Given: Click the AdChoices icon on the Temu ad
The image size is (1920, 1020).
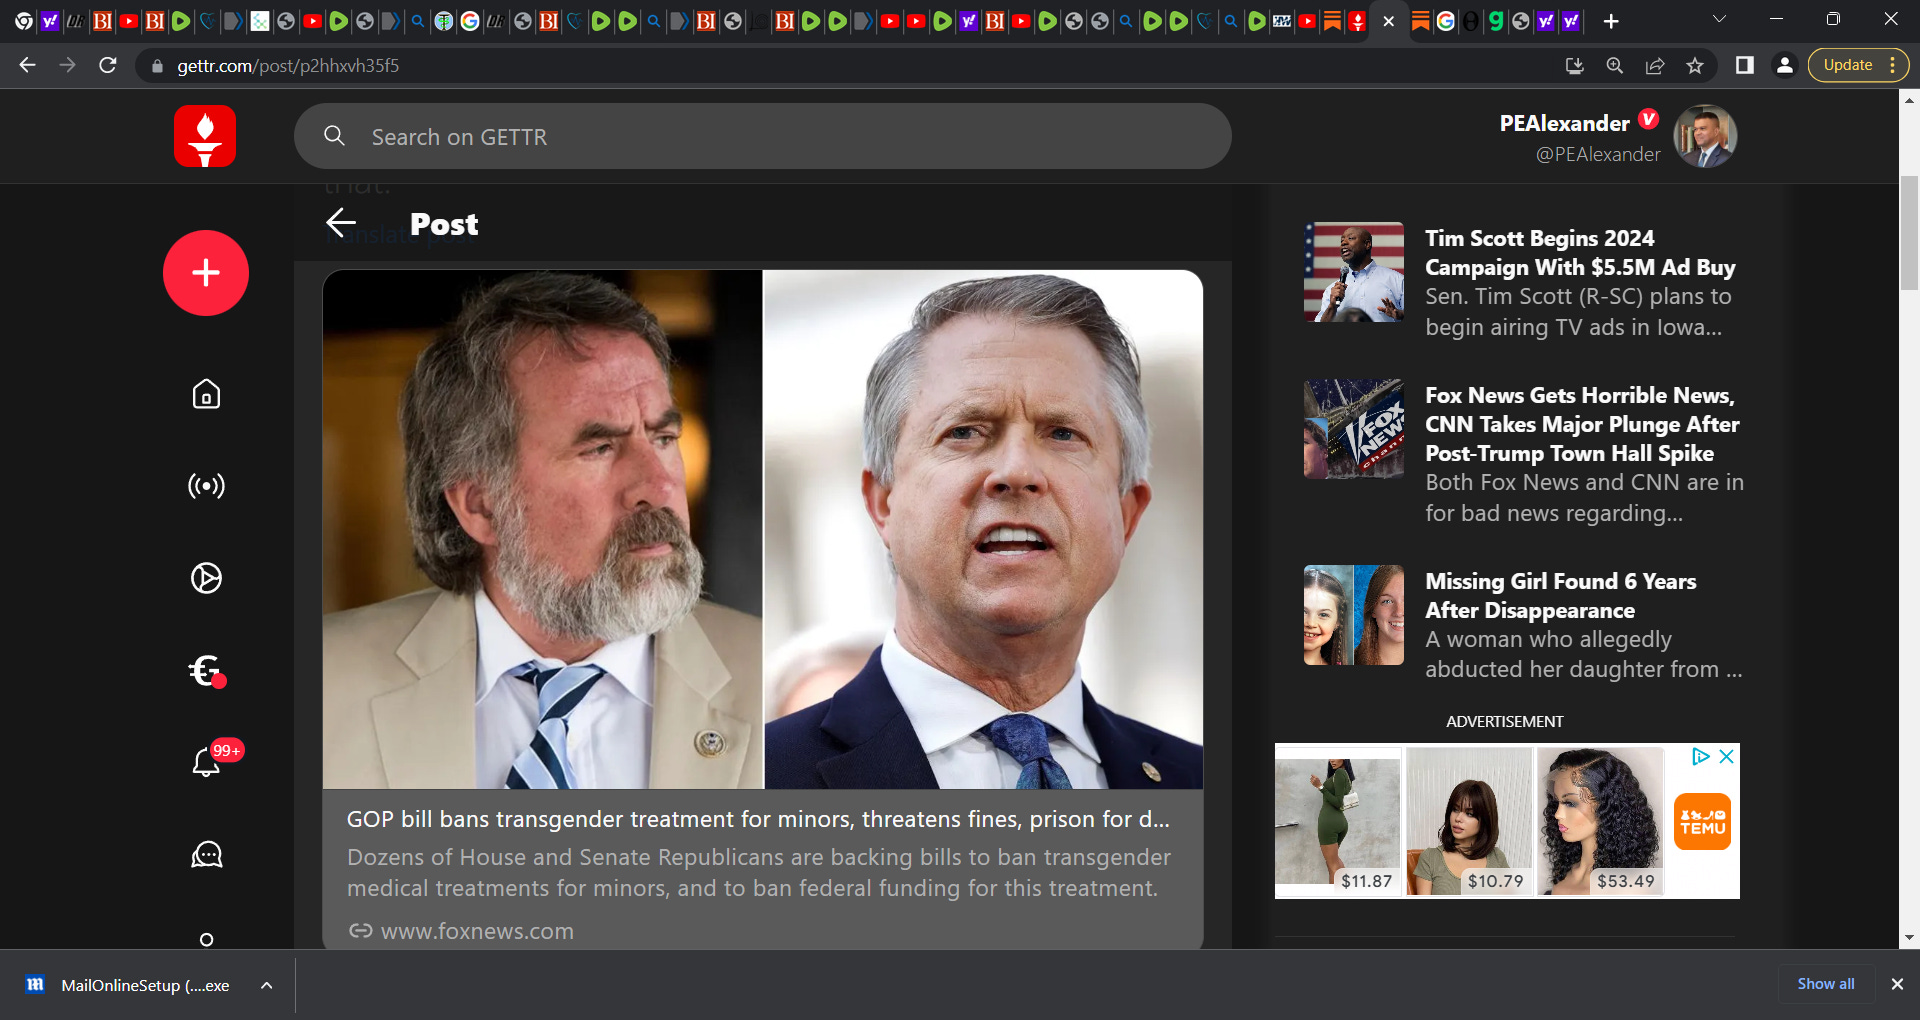Looking at the screenshot, I should (1700, 757).
